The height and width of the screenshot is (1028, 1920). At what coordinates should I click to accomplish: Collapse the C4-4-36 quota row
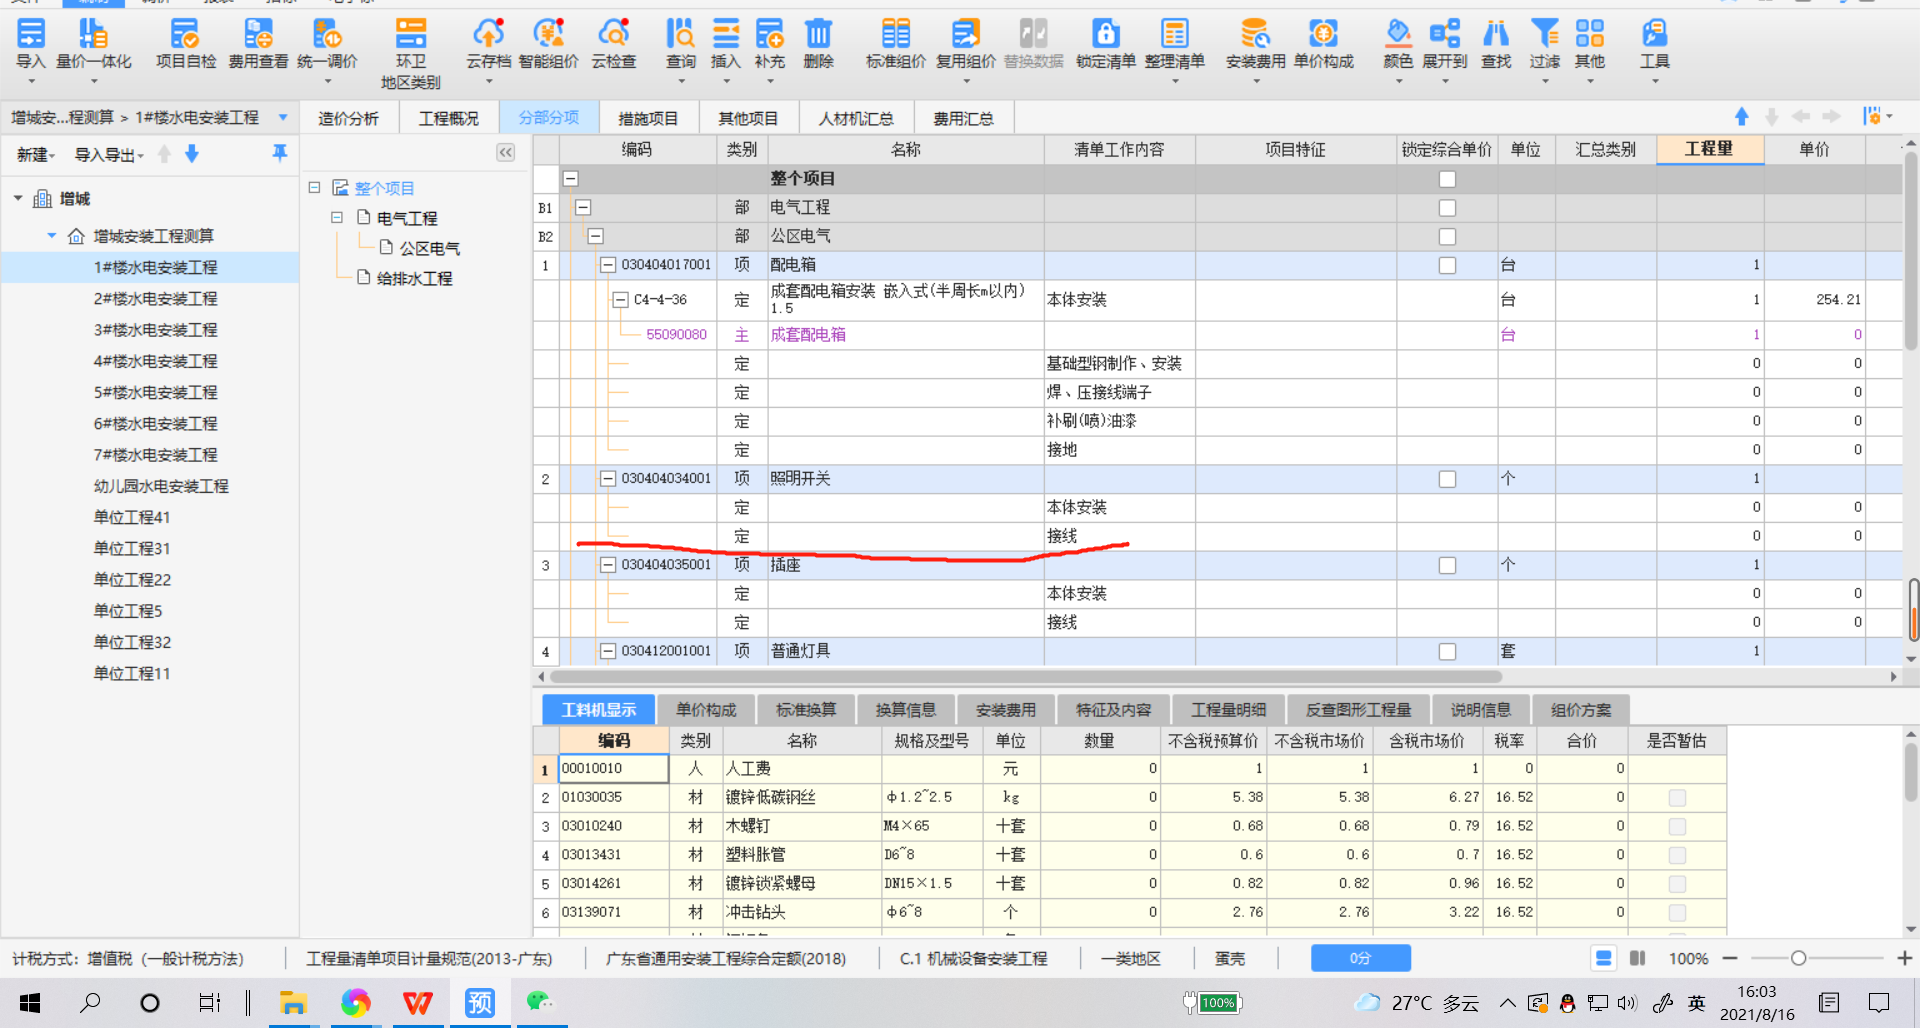(620, 299)
